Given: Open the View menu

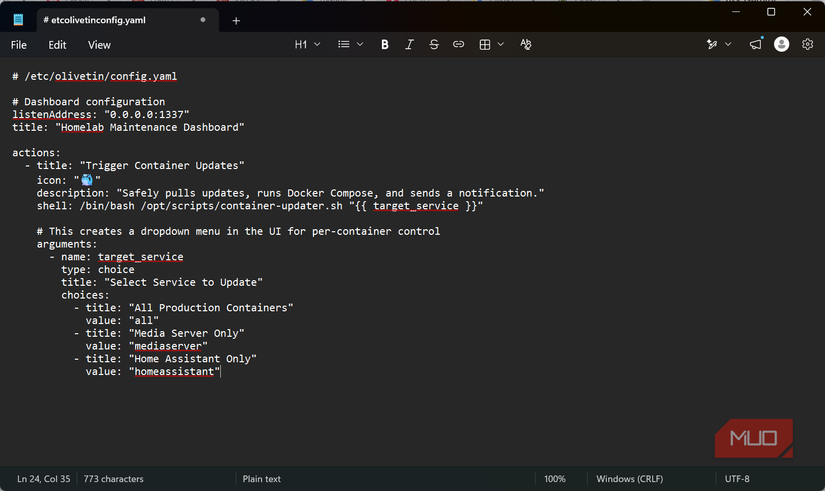Looking at the screenshot, I should [x=99, y=45].
